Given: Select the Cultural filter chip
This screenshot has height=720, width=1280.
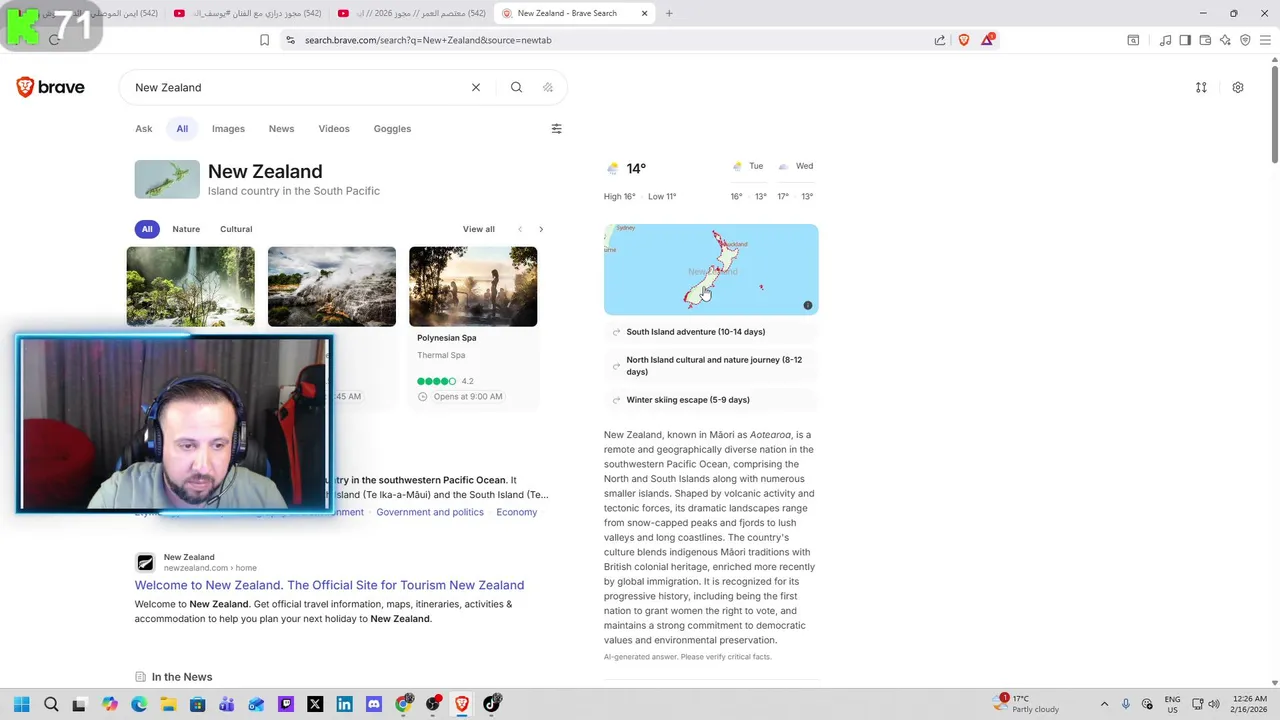Looking at the screenshot, I should point(236,229).
